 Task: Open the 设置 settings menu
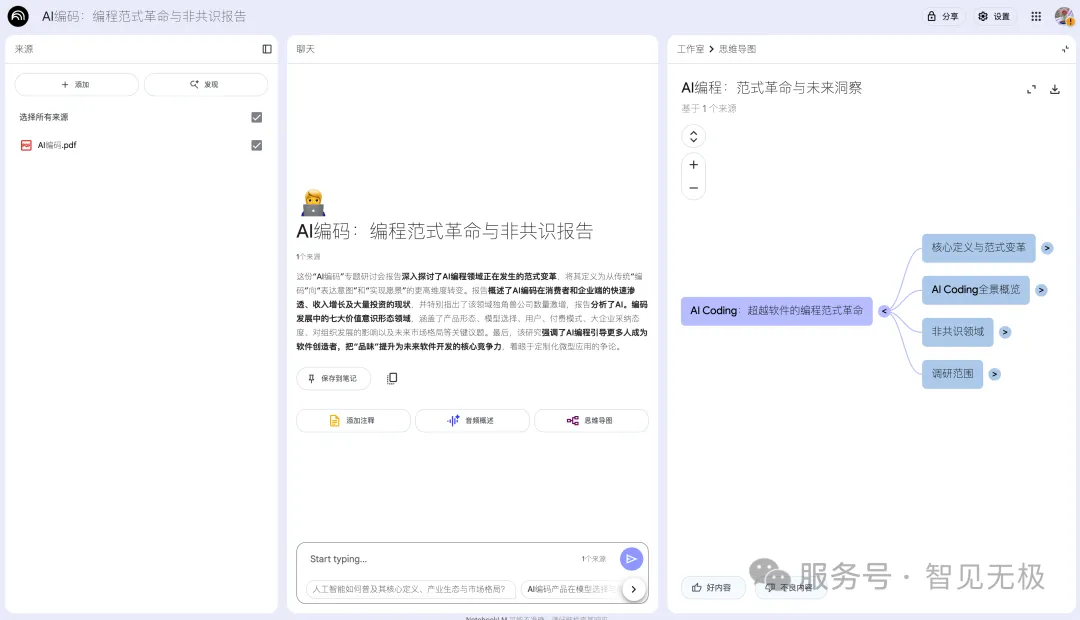[x=994, y=16]
